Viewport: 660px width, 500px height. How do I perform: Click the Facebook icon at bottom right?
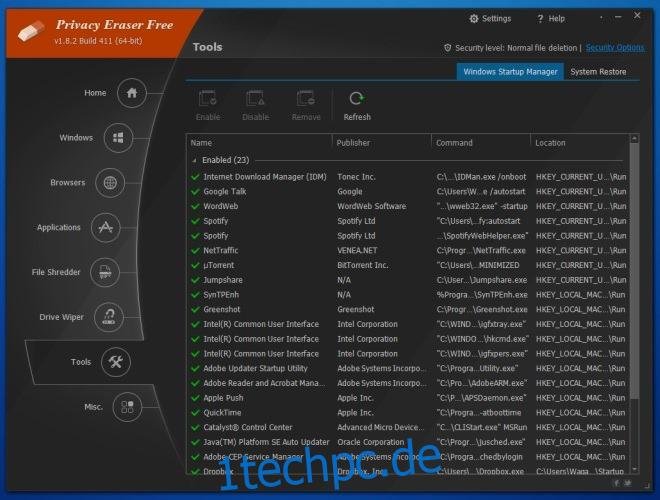click(x=617, y=483)
